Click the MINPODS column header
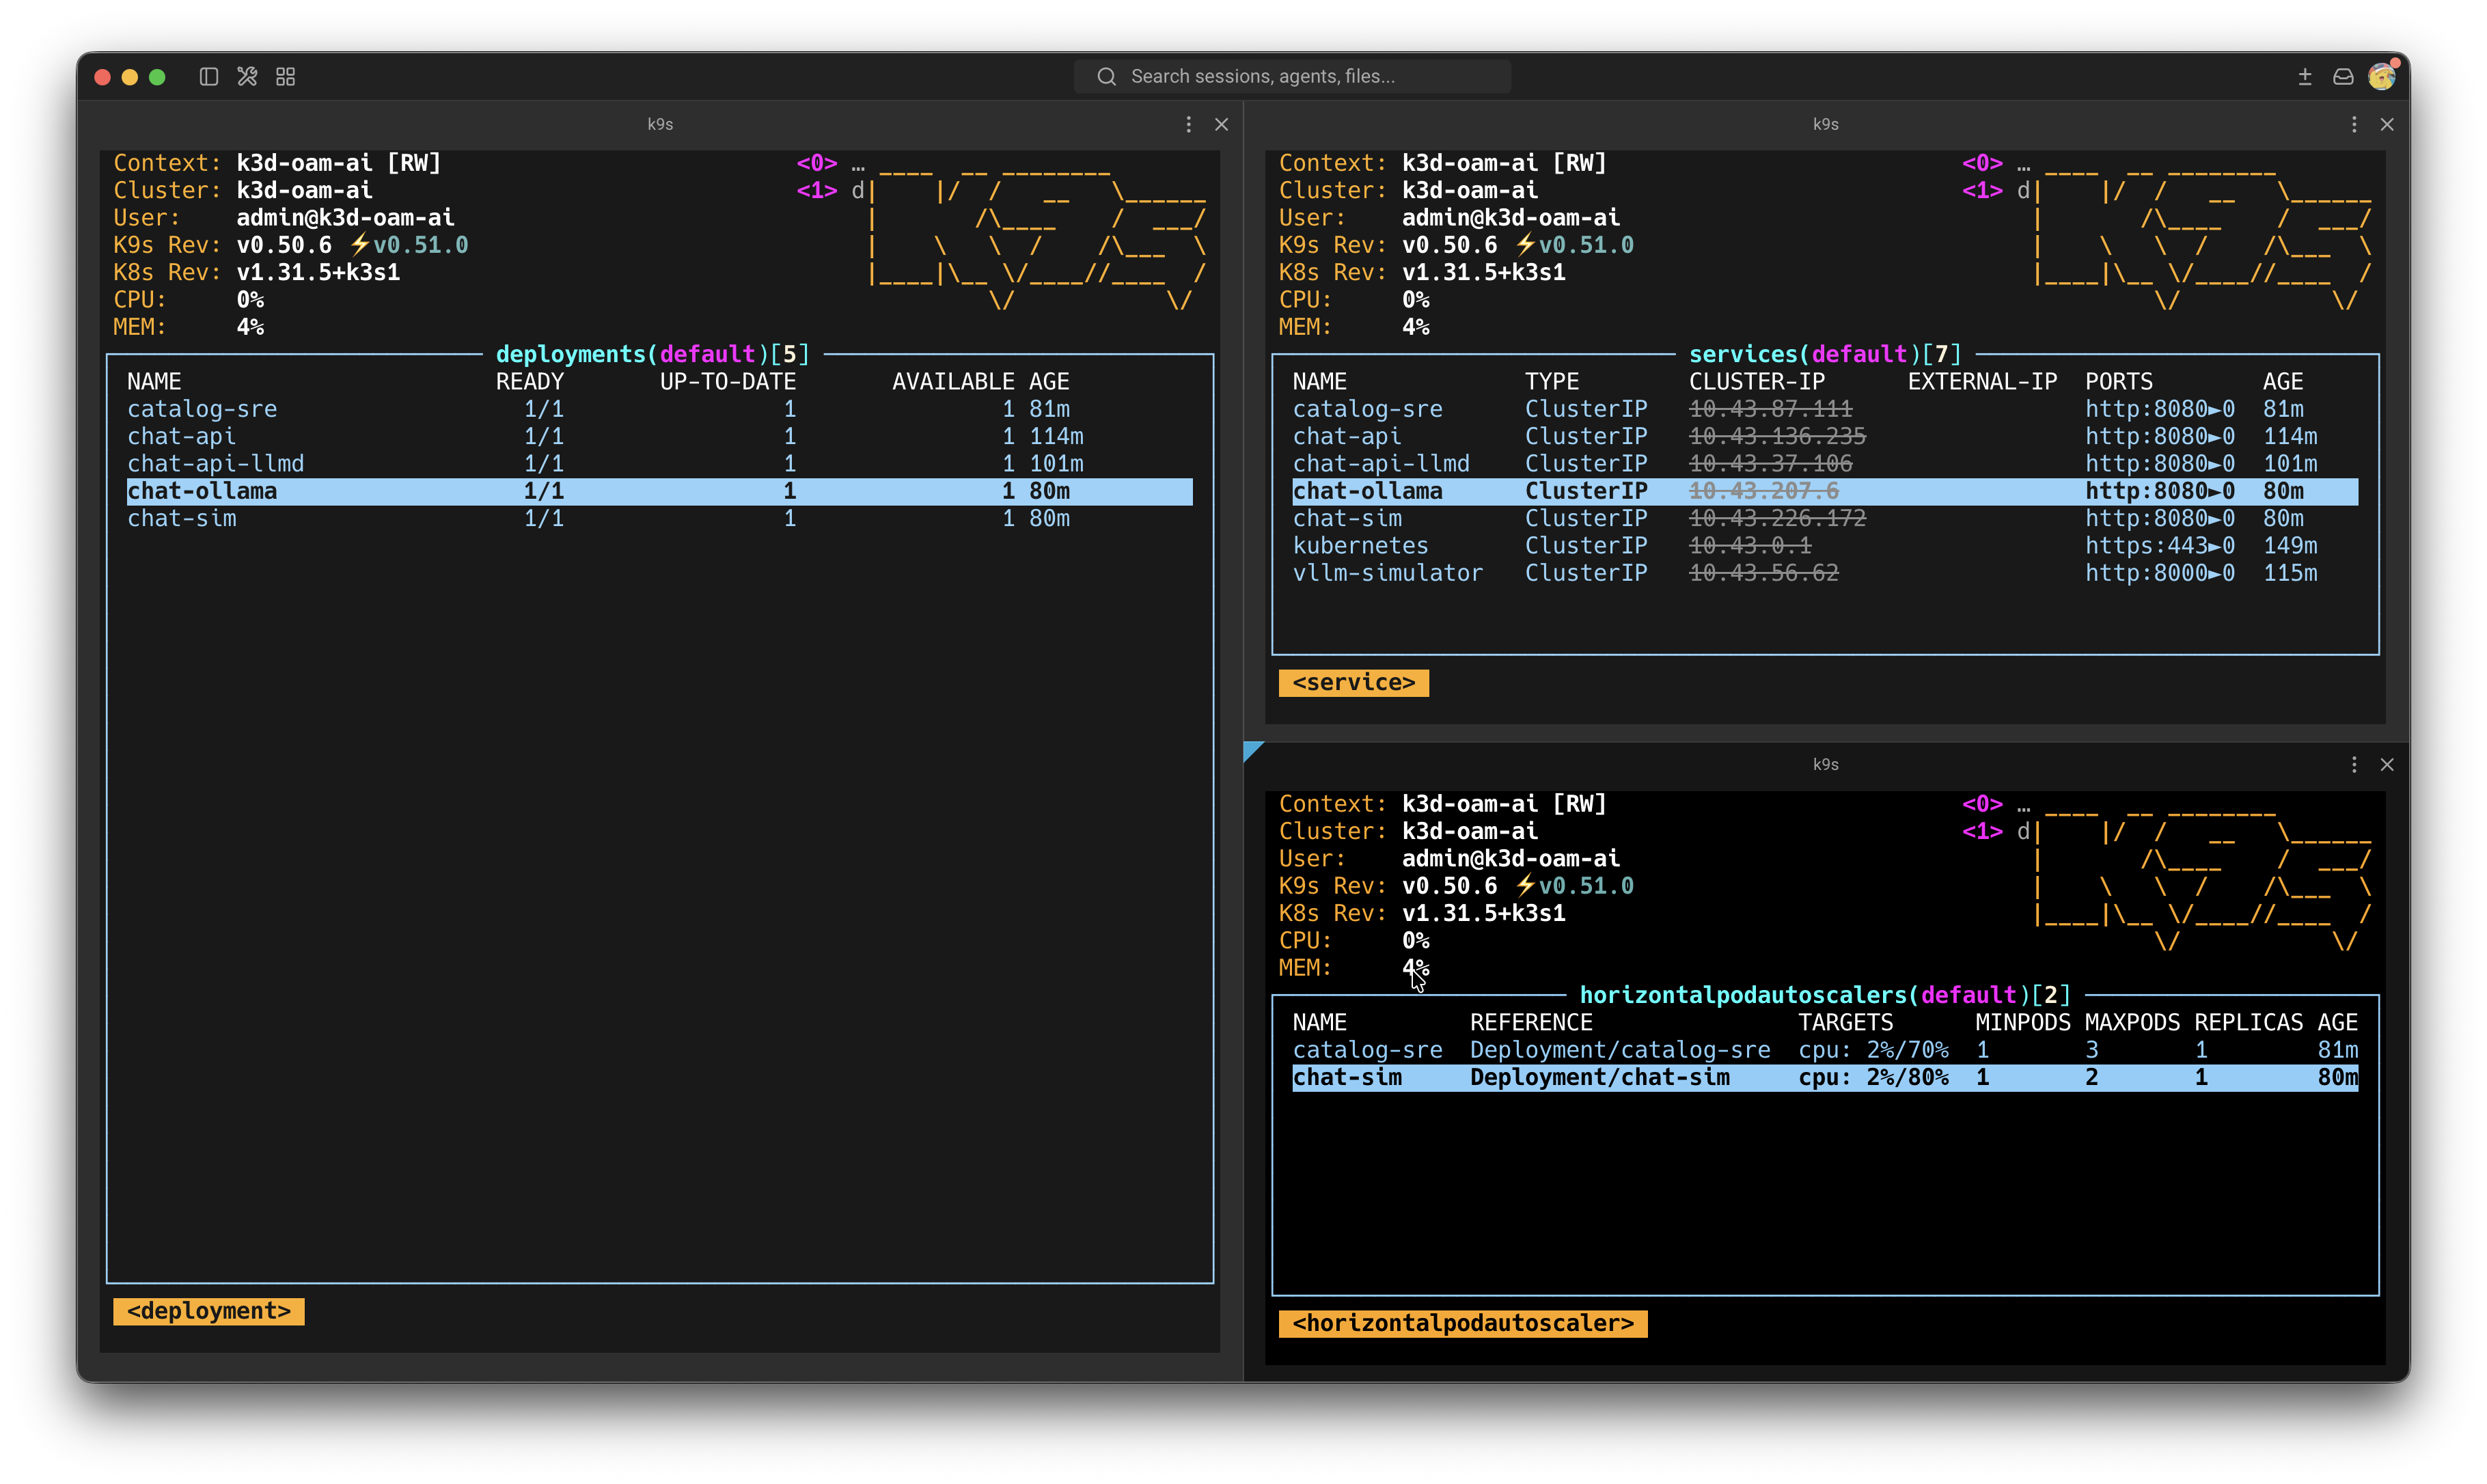 2023,1023
